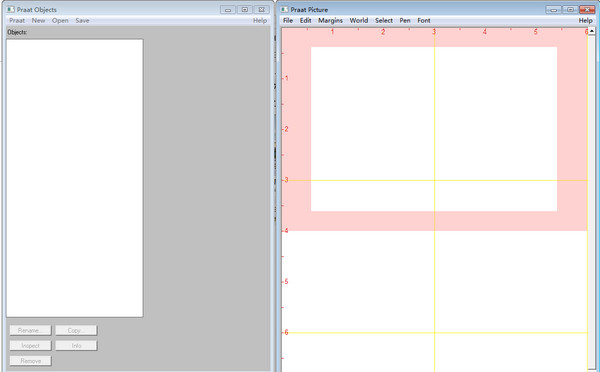The image size is (600, 372).
Task: Open Help in the Praat Picture window
Action: 585,21
